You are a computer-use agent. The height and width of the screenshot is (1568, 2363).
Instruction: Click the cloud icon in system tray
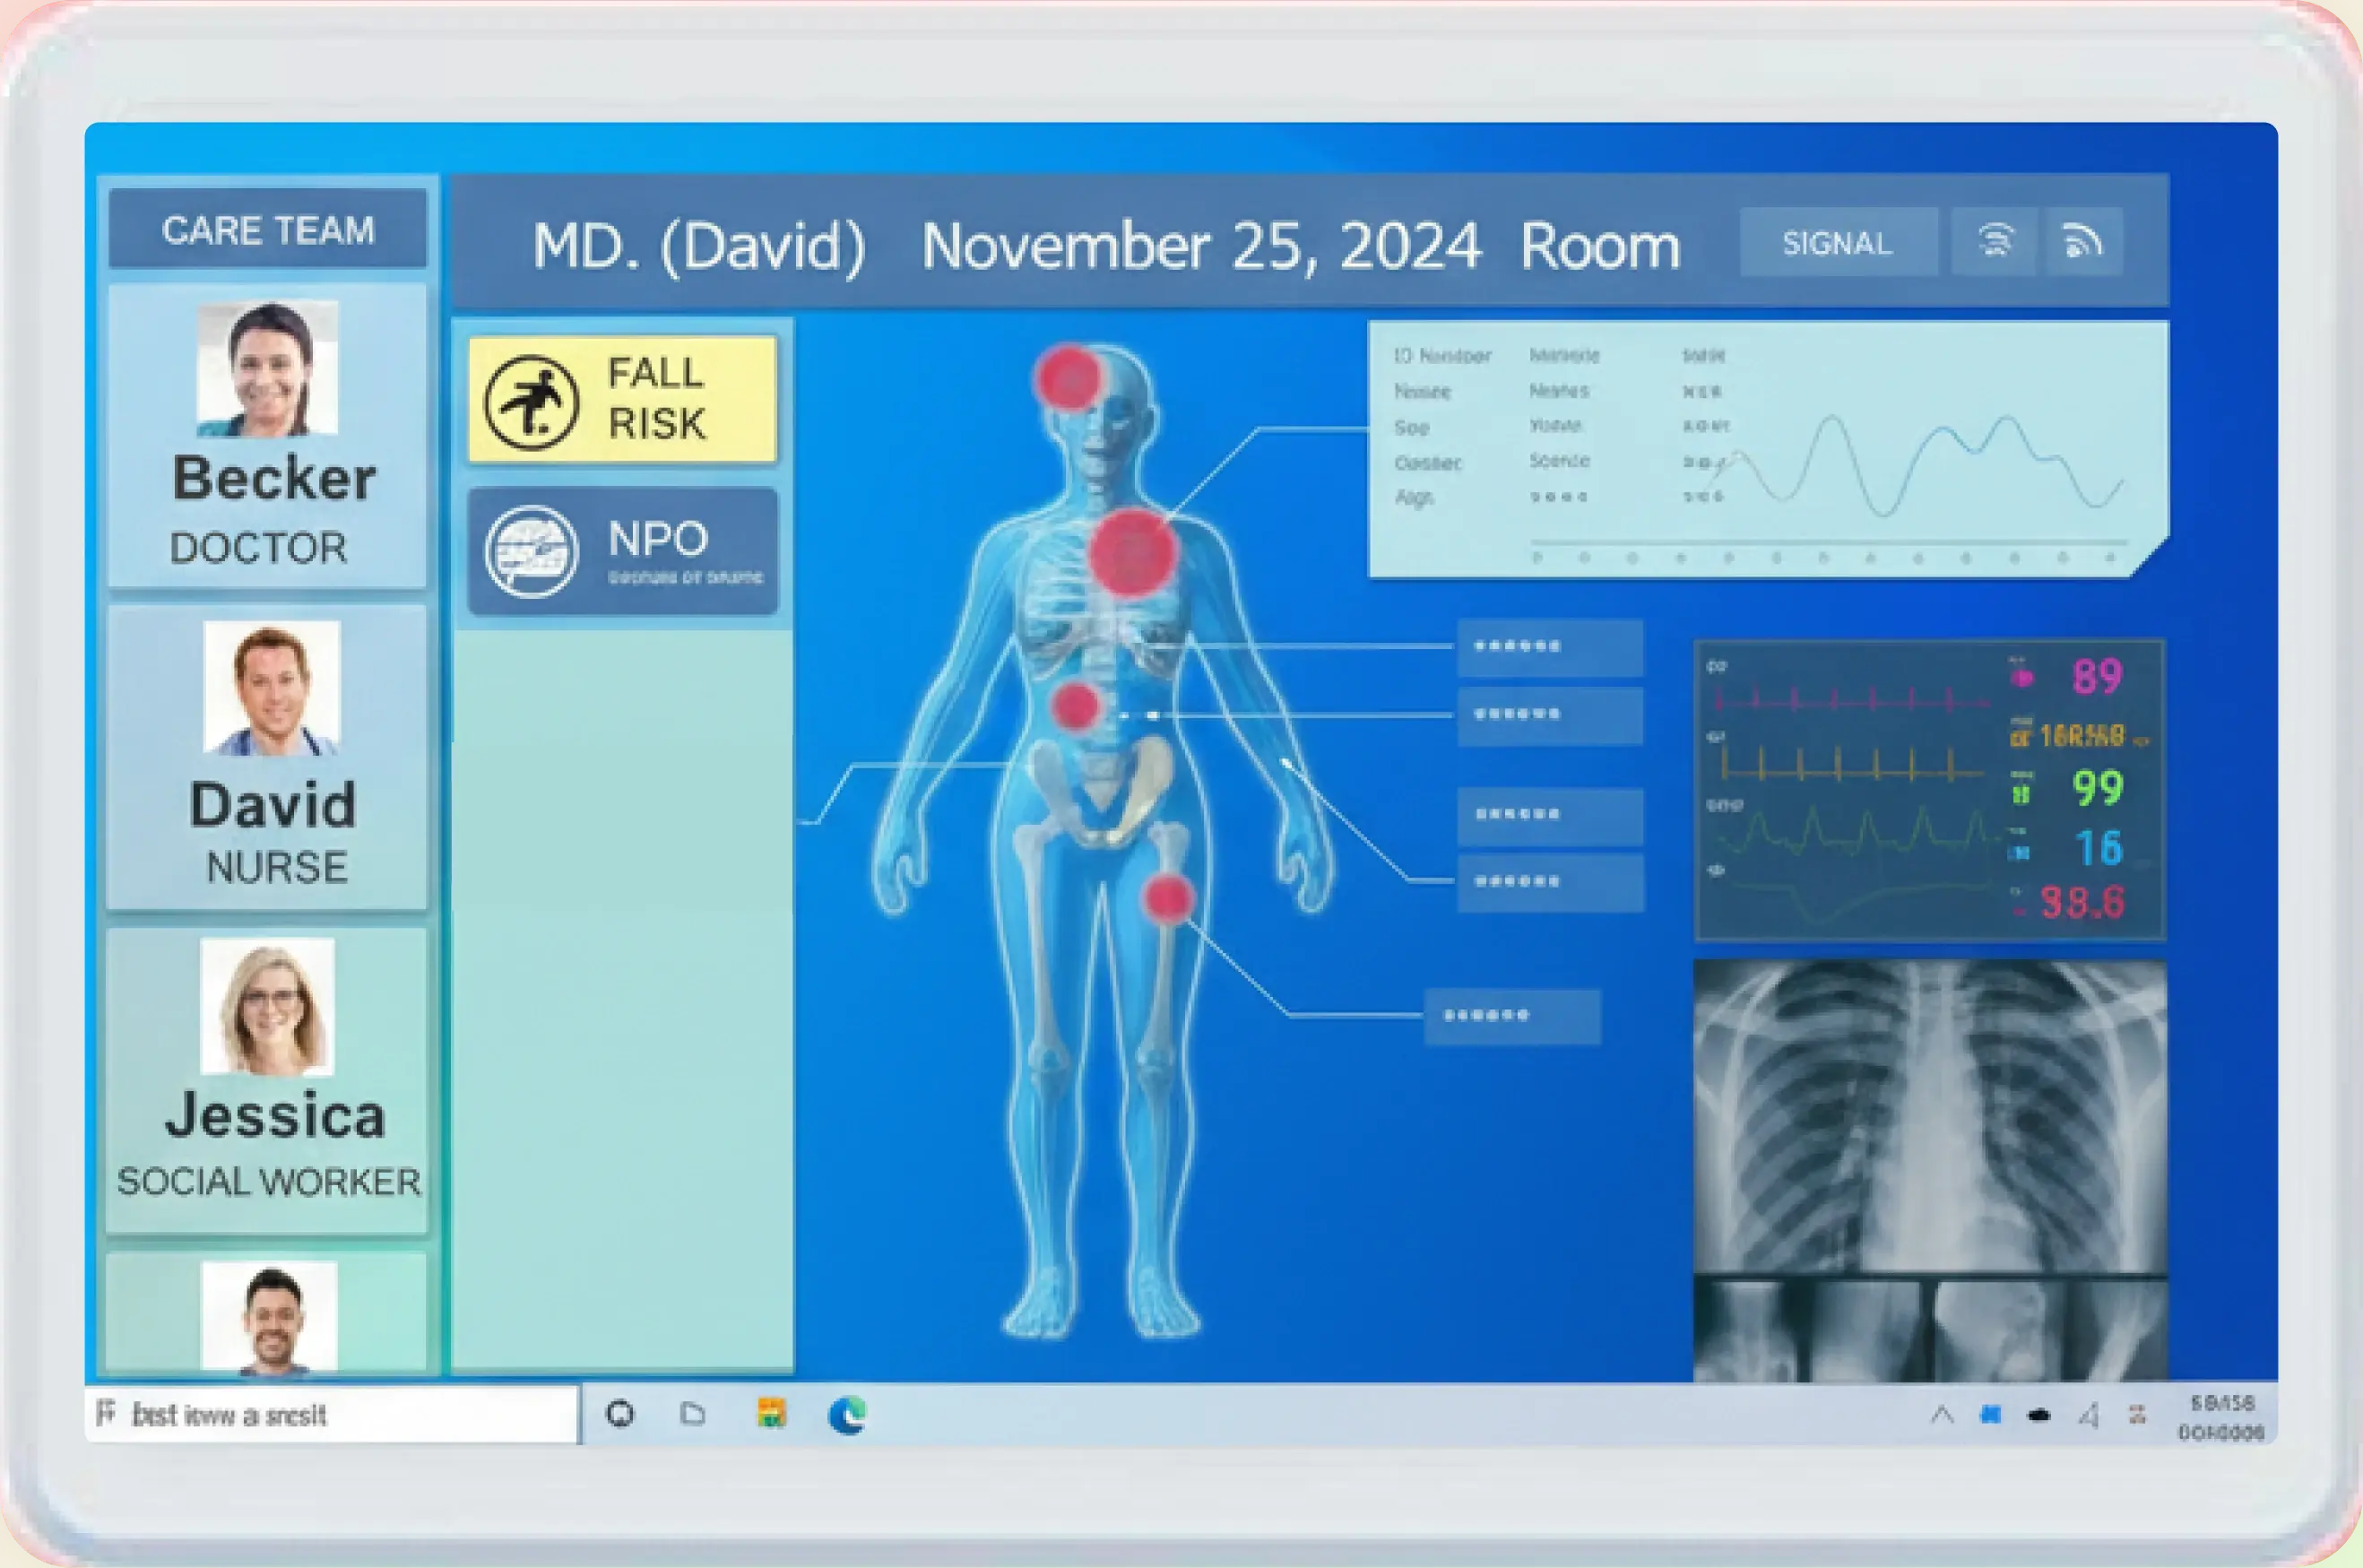pyautogui.click(x=2039, y=1415)
